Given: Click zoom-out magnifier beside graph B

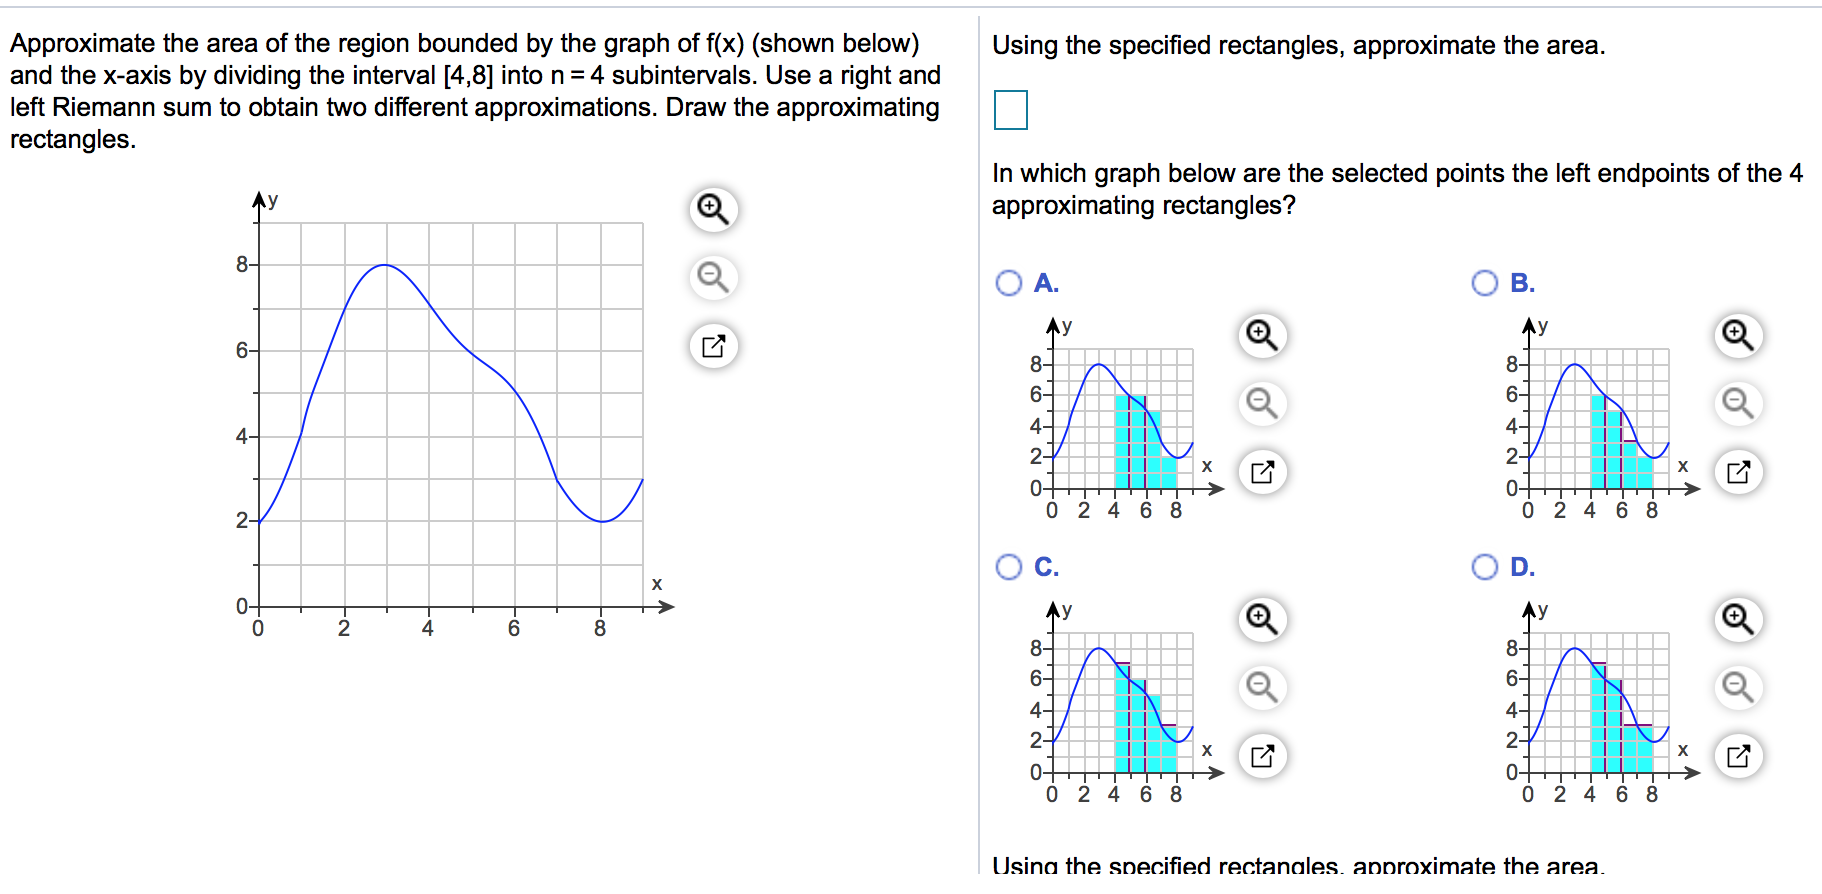Looking at the screenshot, I should (x=1738, y=405).
